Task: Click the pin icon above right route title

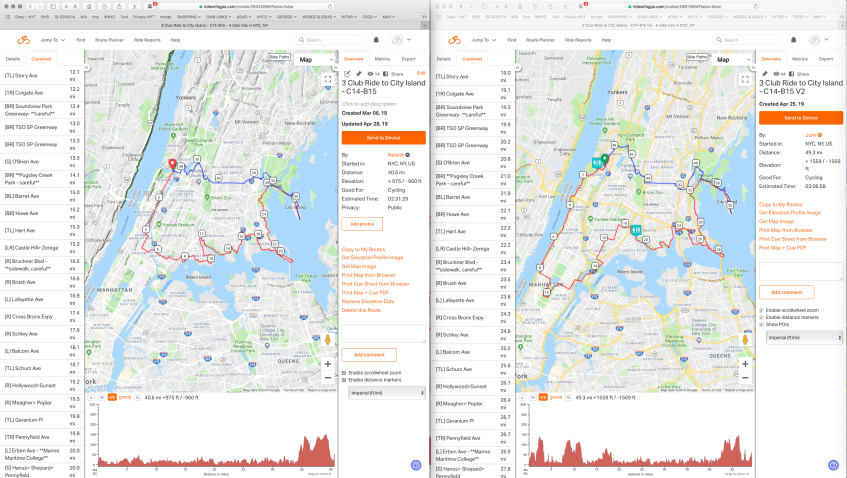Action: pyautogui.click(x=763, y=73)
